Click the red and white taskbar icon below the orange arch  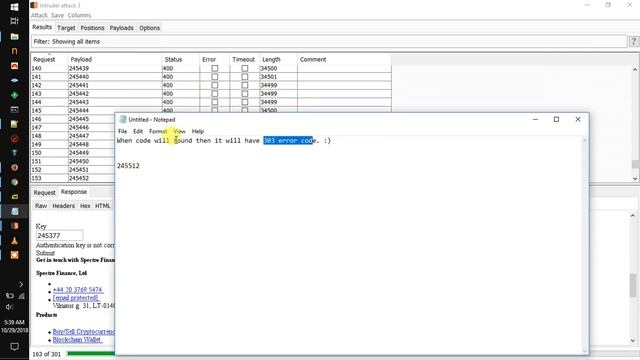click(14, 66)
